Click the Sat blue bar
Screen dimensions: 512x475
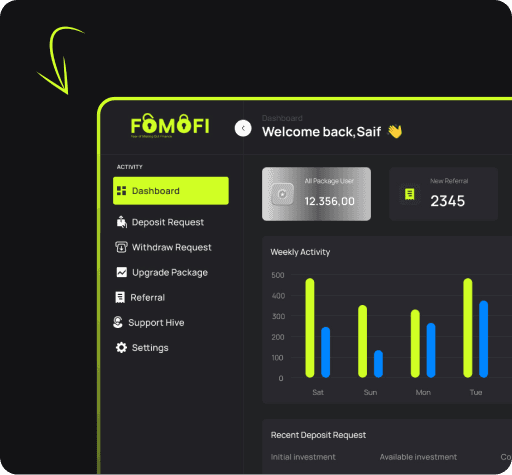tap(326, 352)
